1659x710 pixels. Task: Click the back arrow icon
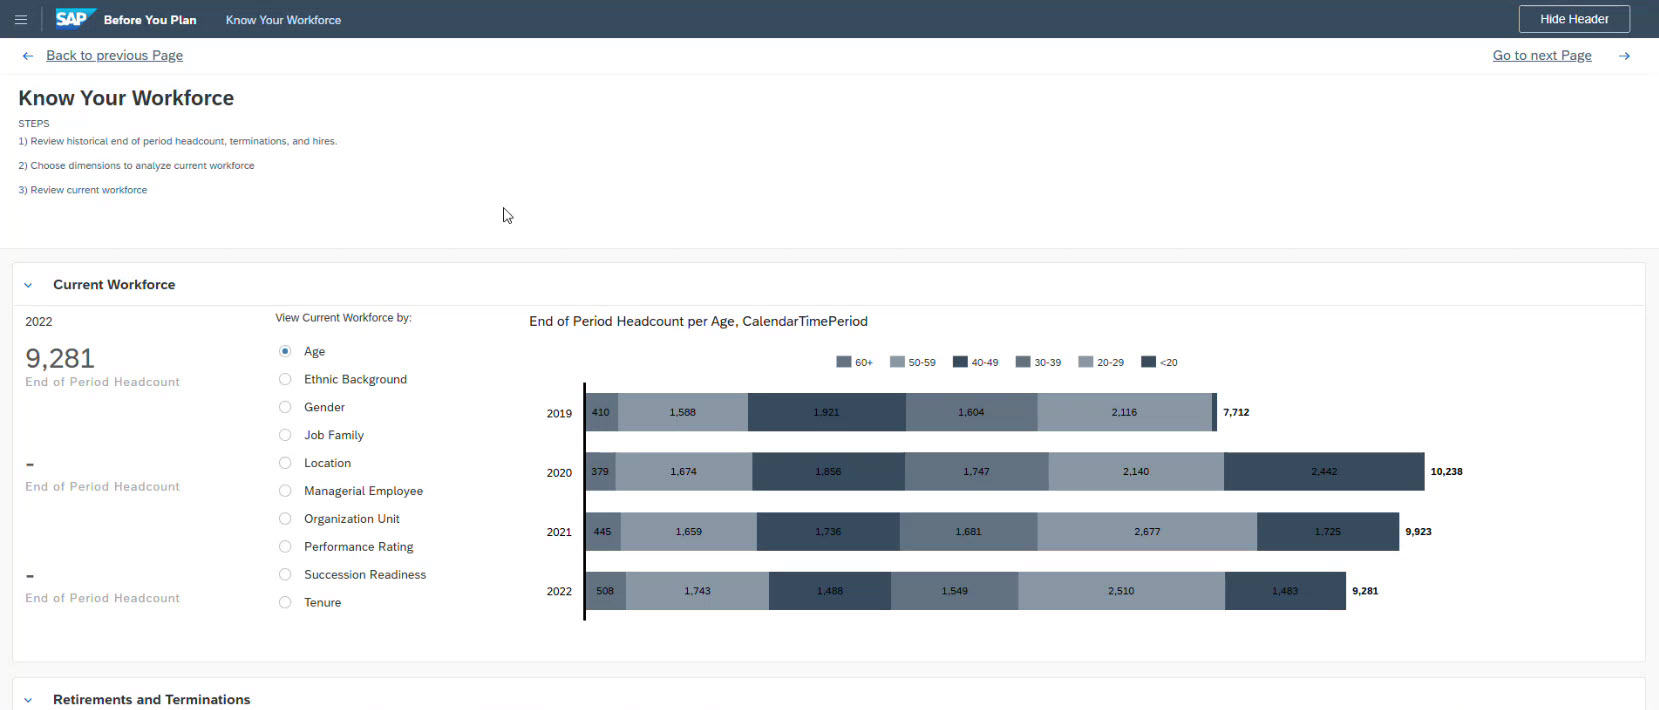(28, 56)
